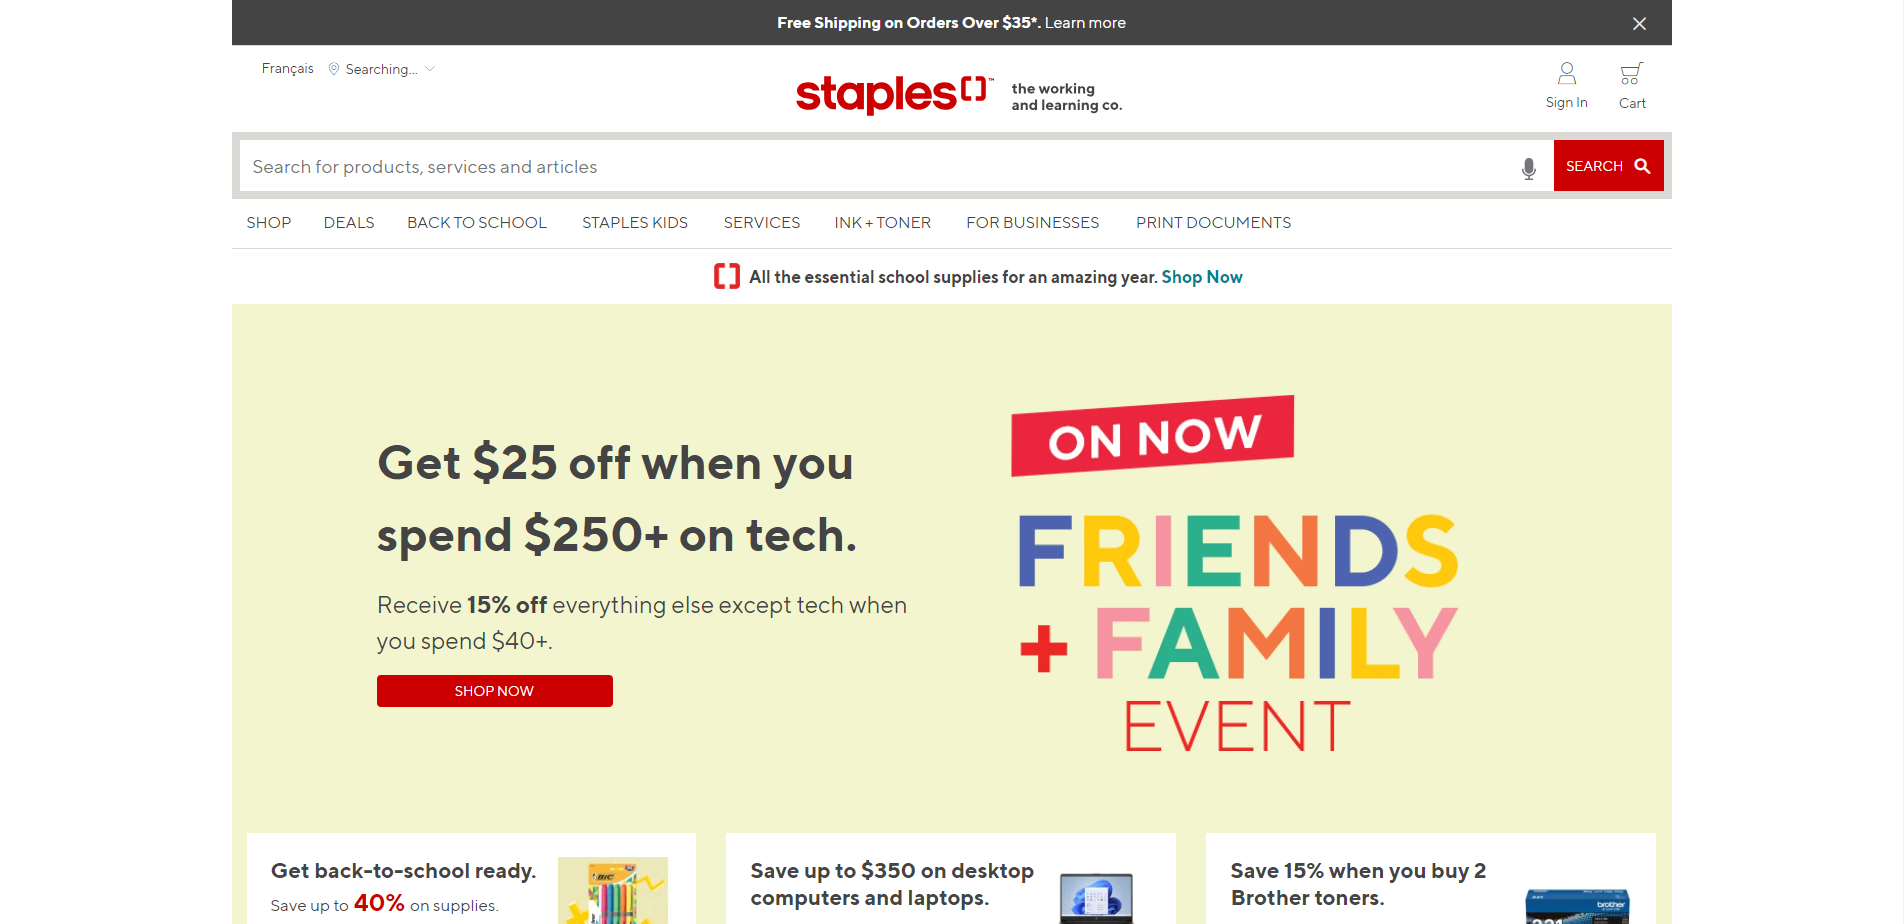The height and width of the screenshot is (924, 1904).
Task: Open the DEALS menu
Action: pos(349,223)
